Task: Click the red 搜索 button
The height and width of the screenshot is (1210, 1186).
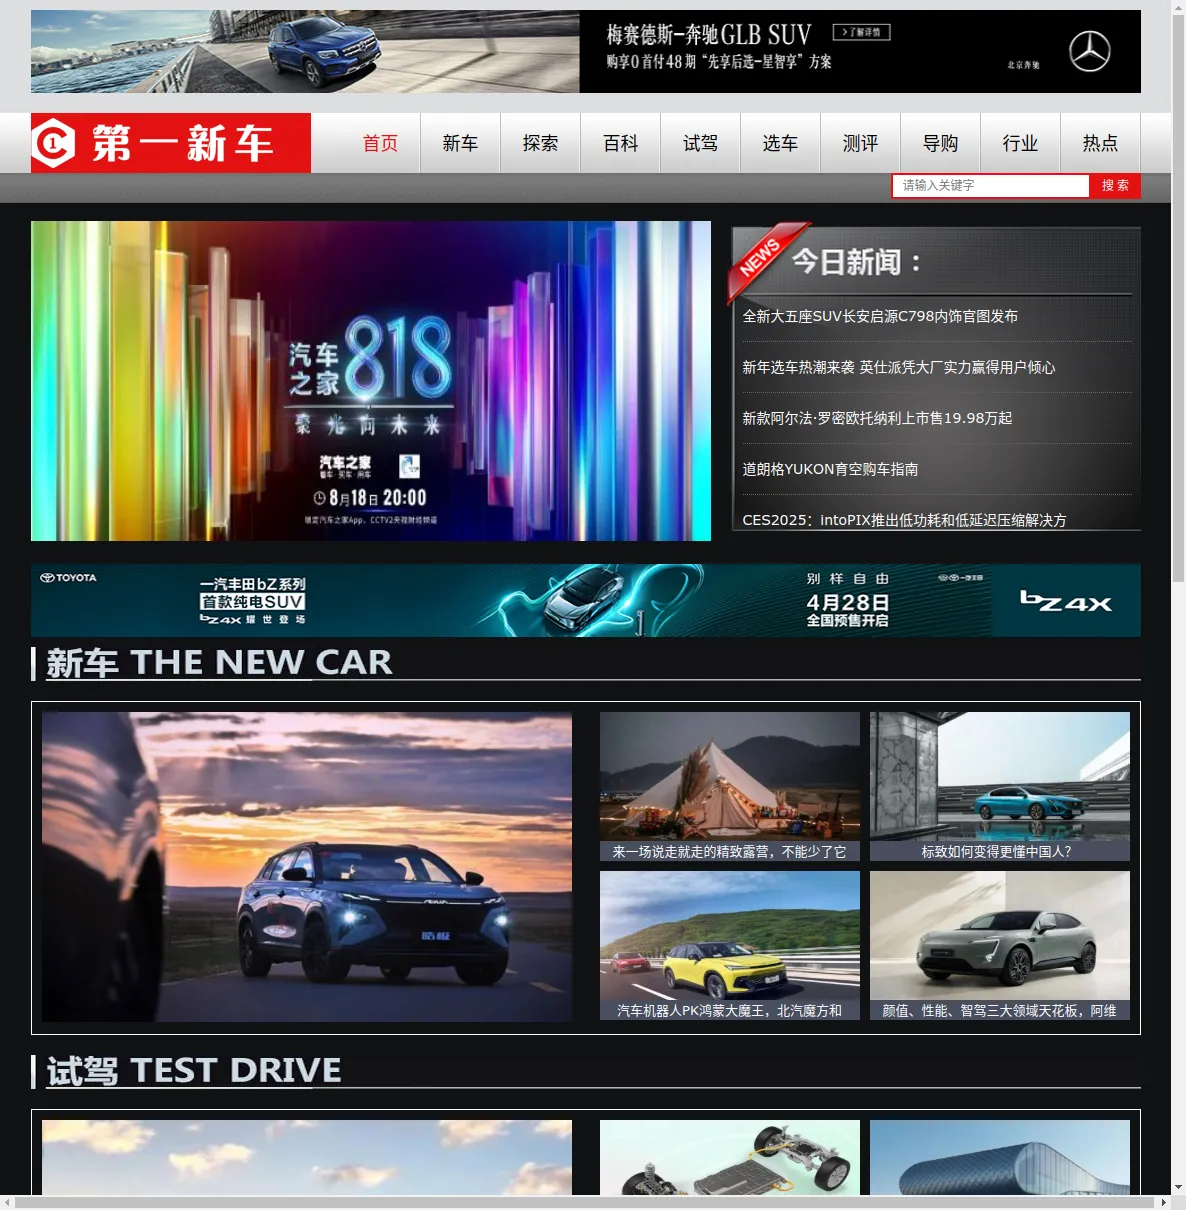Action: tap(1115, 185)
